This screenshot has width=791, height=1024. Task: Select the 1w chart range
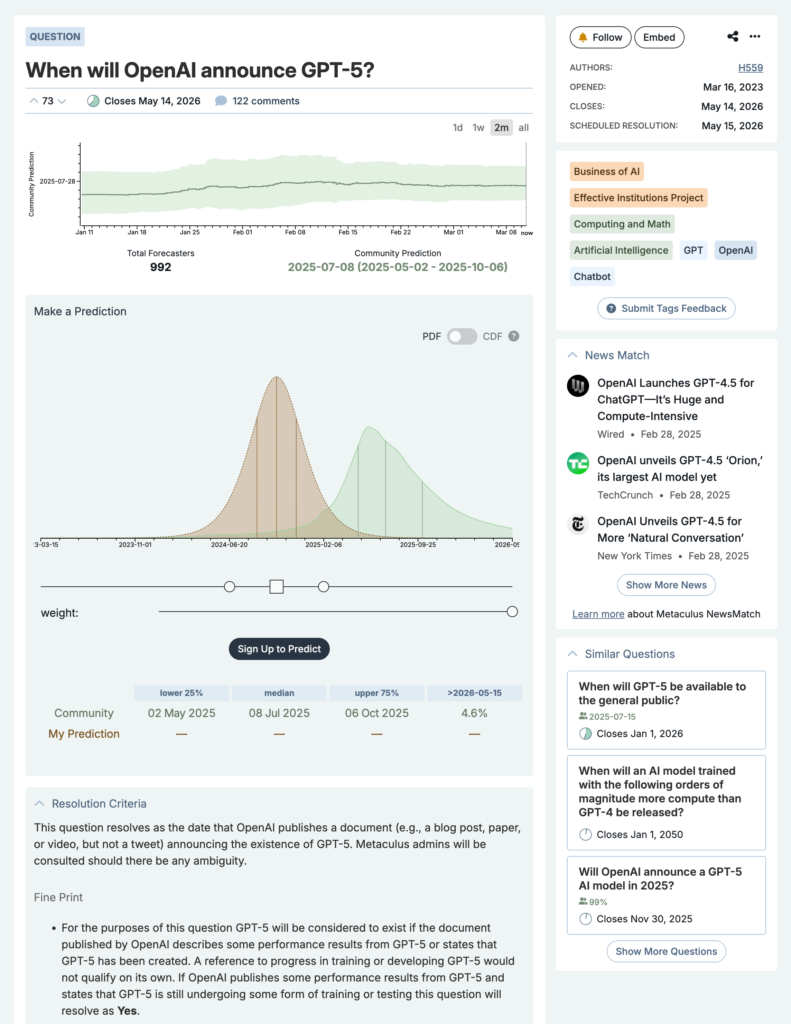pos(479,128)
